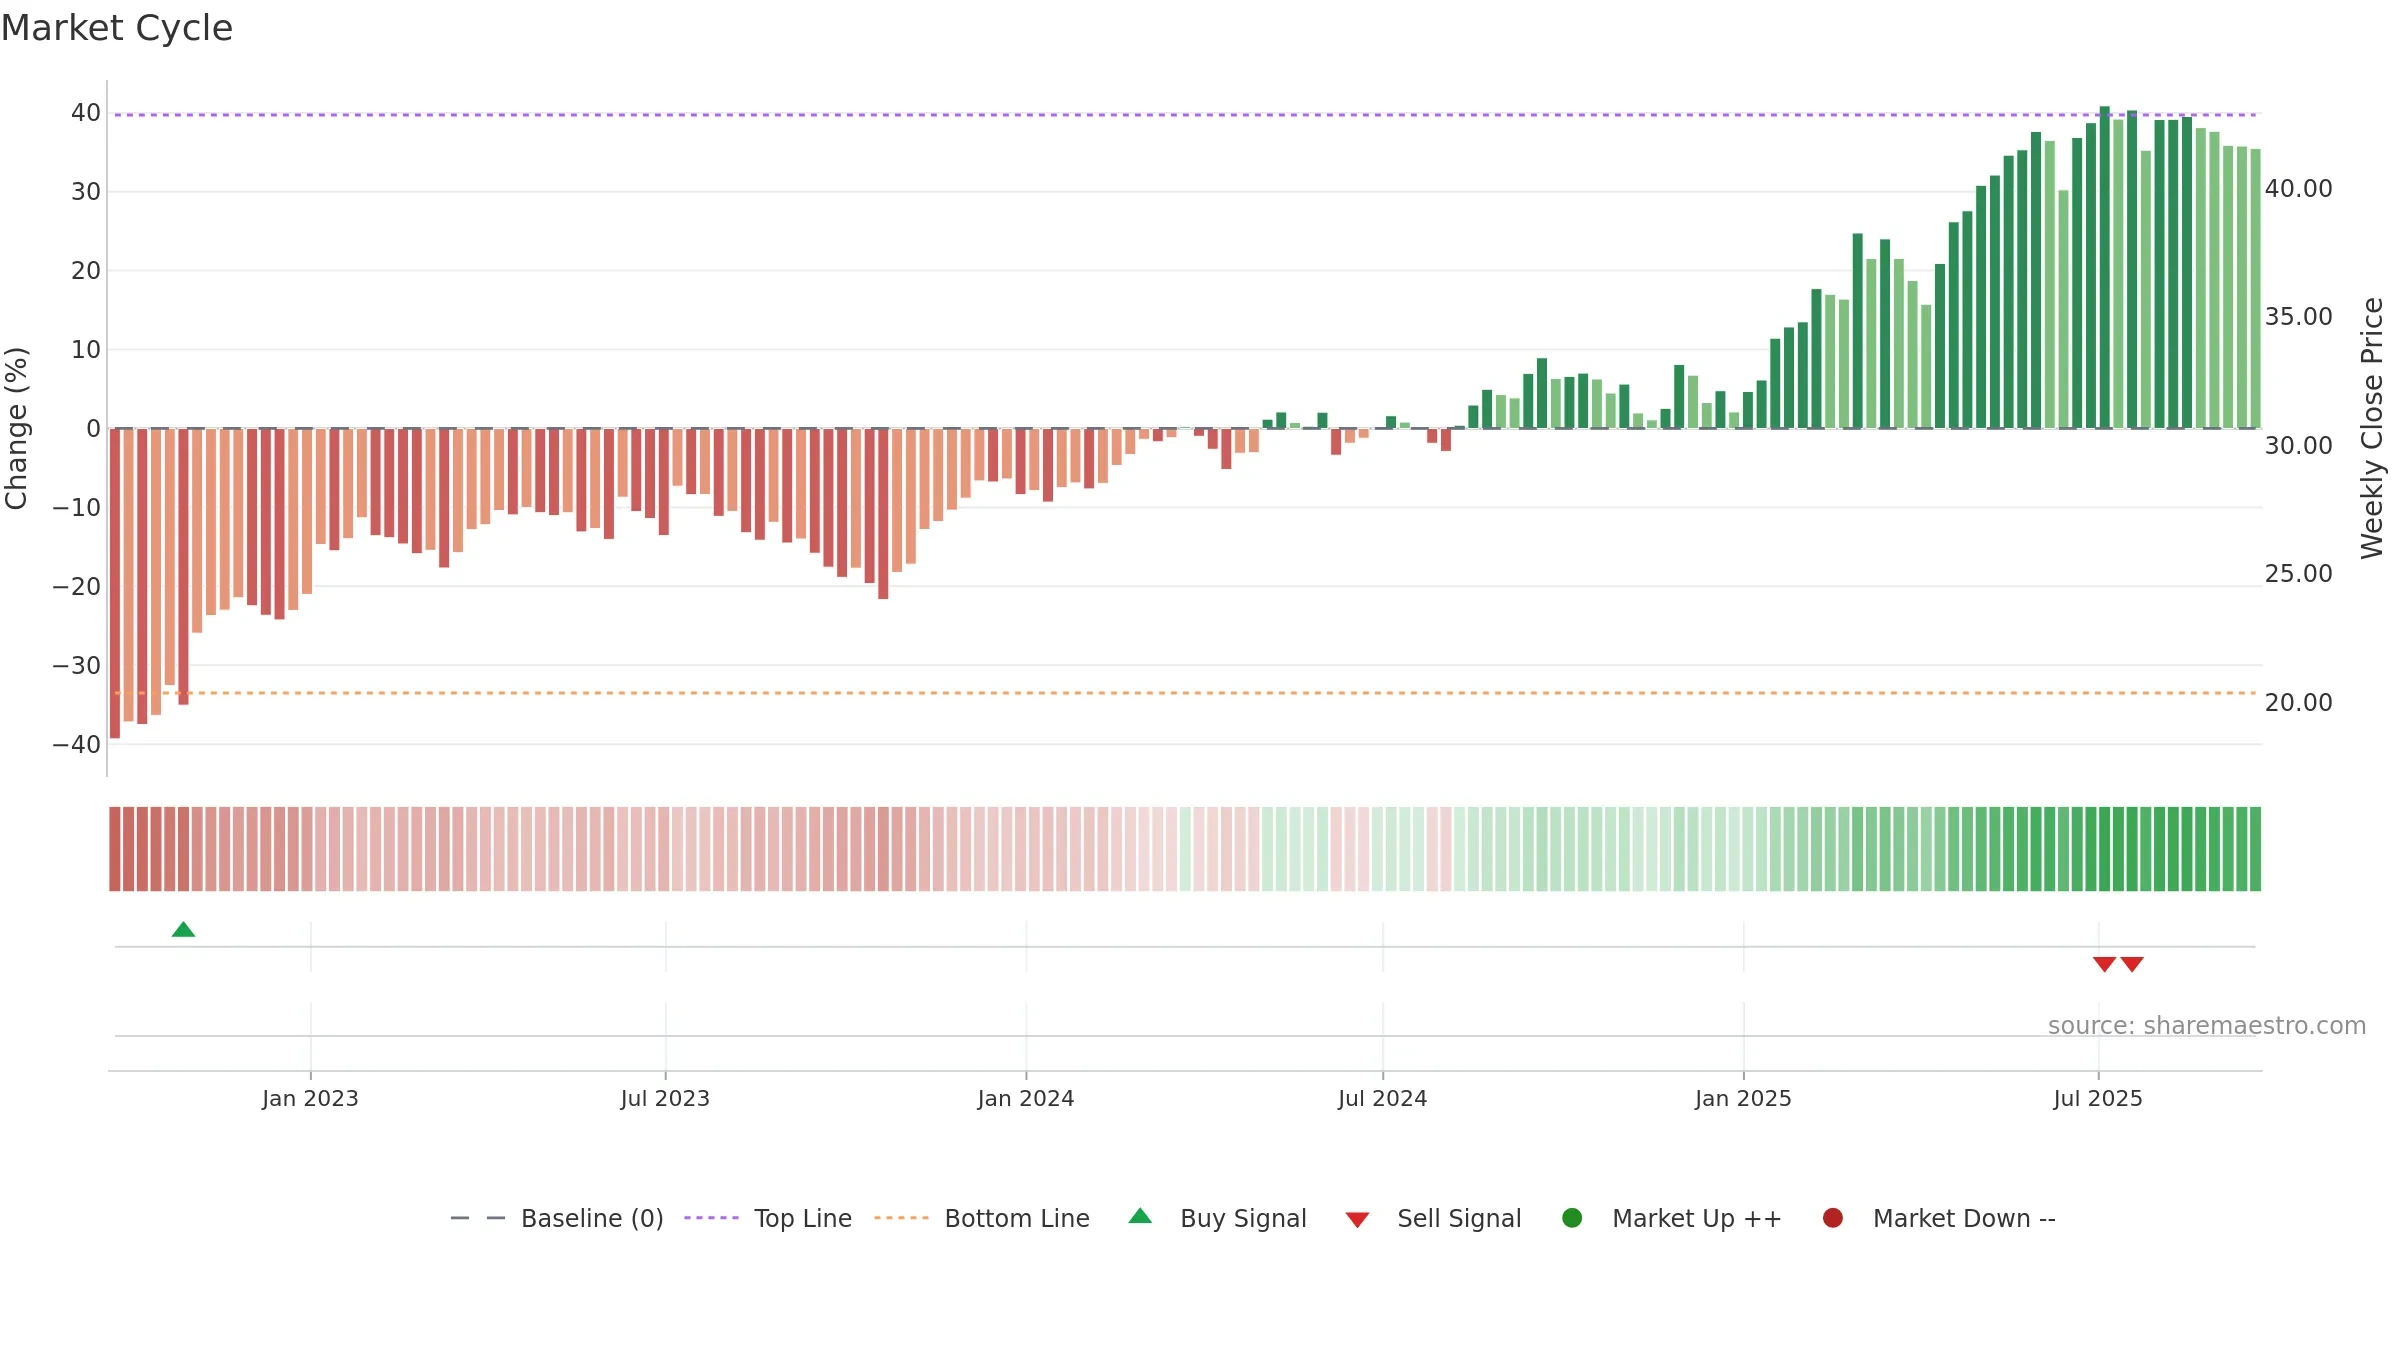Screen dimensions: 2400x1350
Task: Click the −40 left axis tick label
Action: coord(77,744)
